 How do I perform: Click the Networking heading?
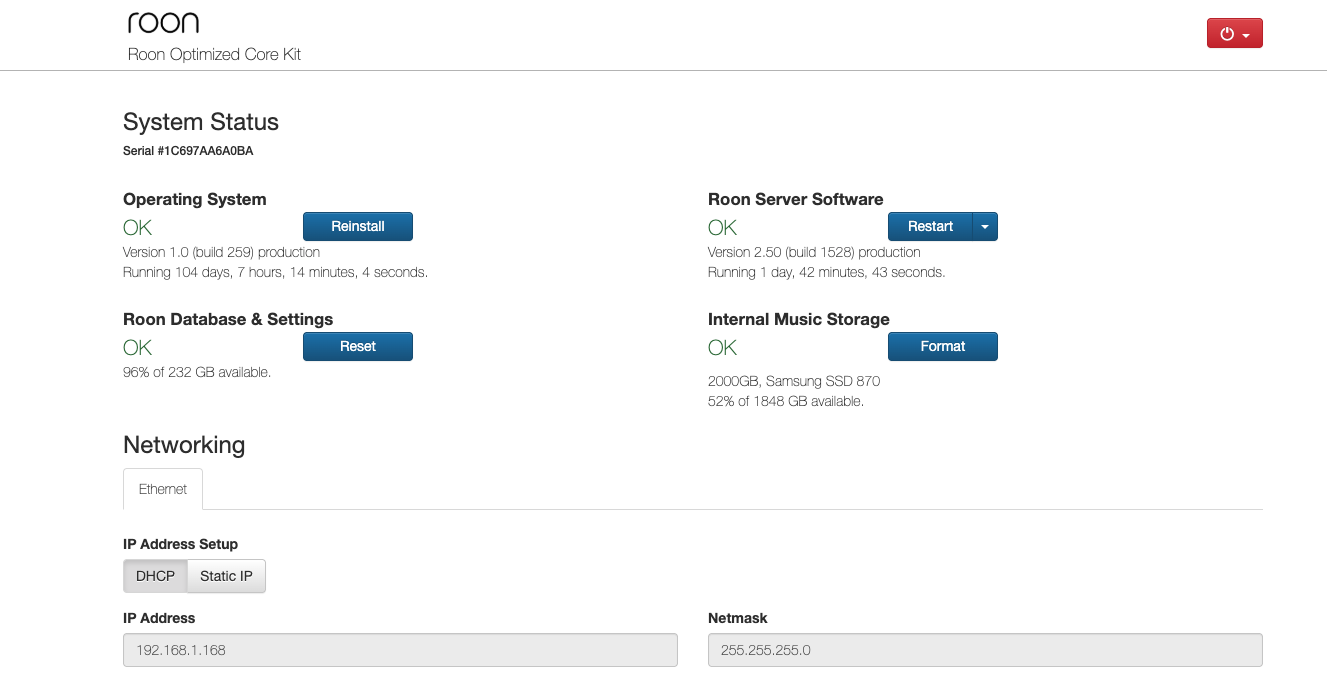[x=184, y=445]
